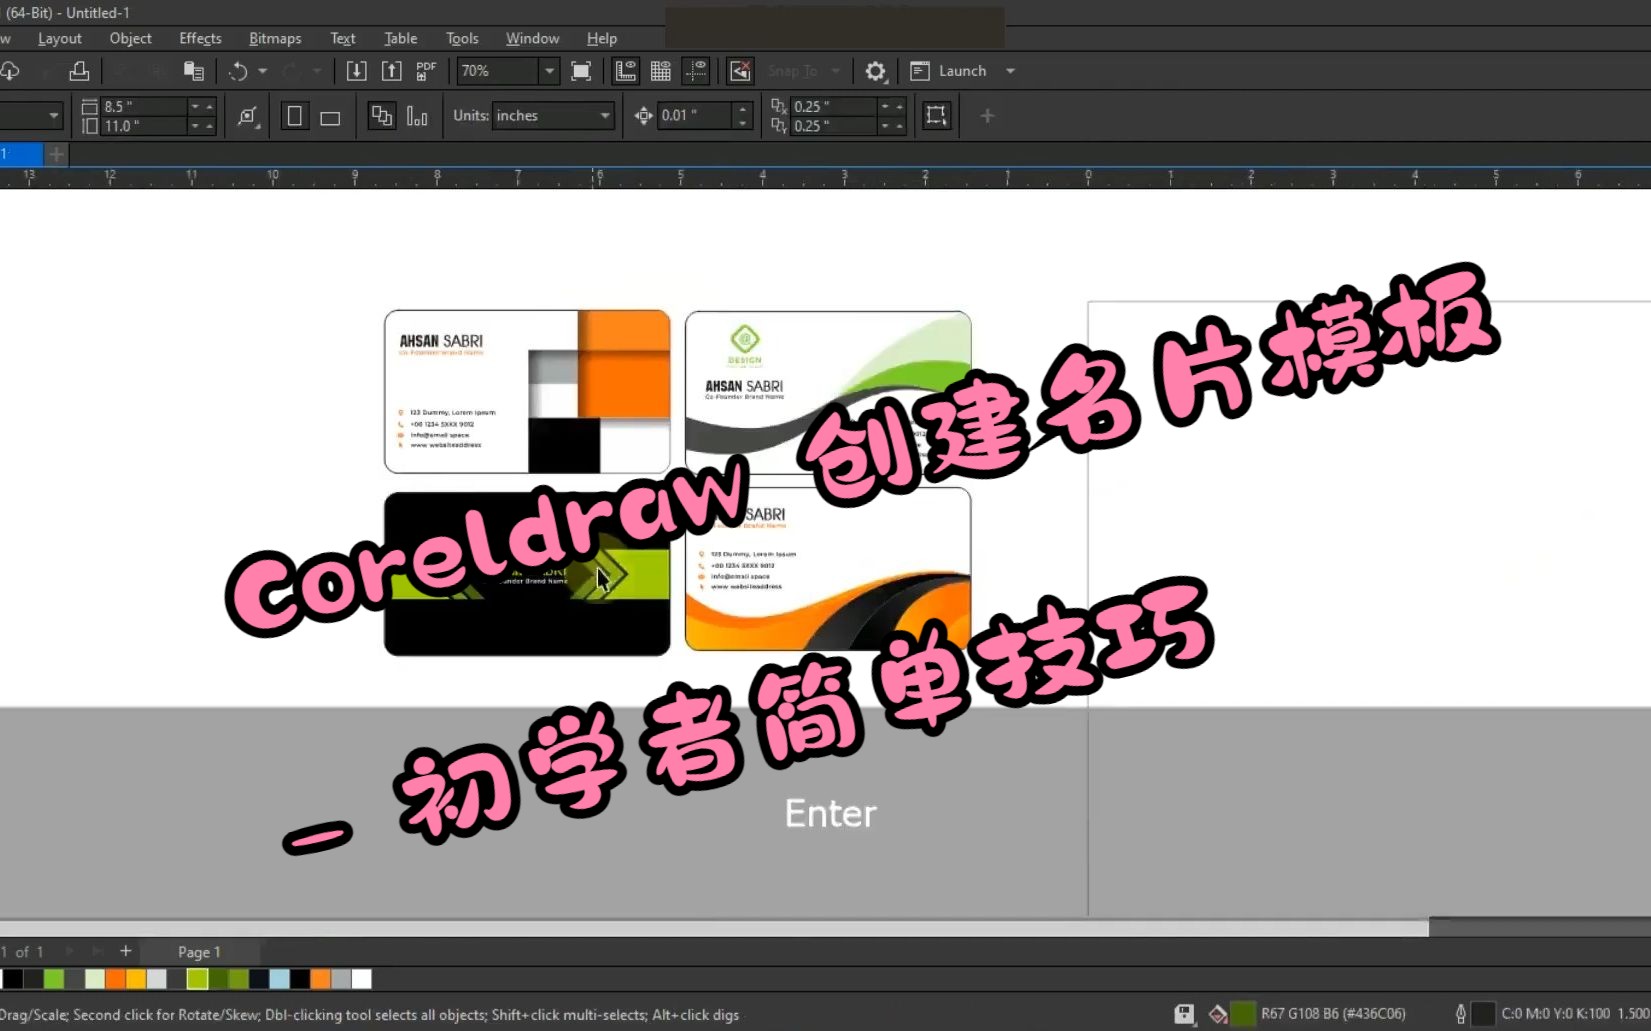Select the black and green business card
The image size is (1651, 1031).
click(527, 574)
